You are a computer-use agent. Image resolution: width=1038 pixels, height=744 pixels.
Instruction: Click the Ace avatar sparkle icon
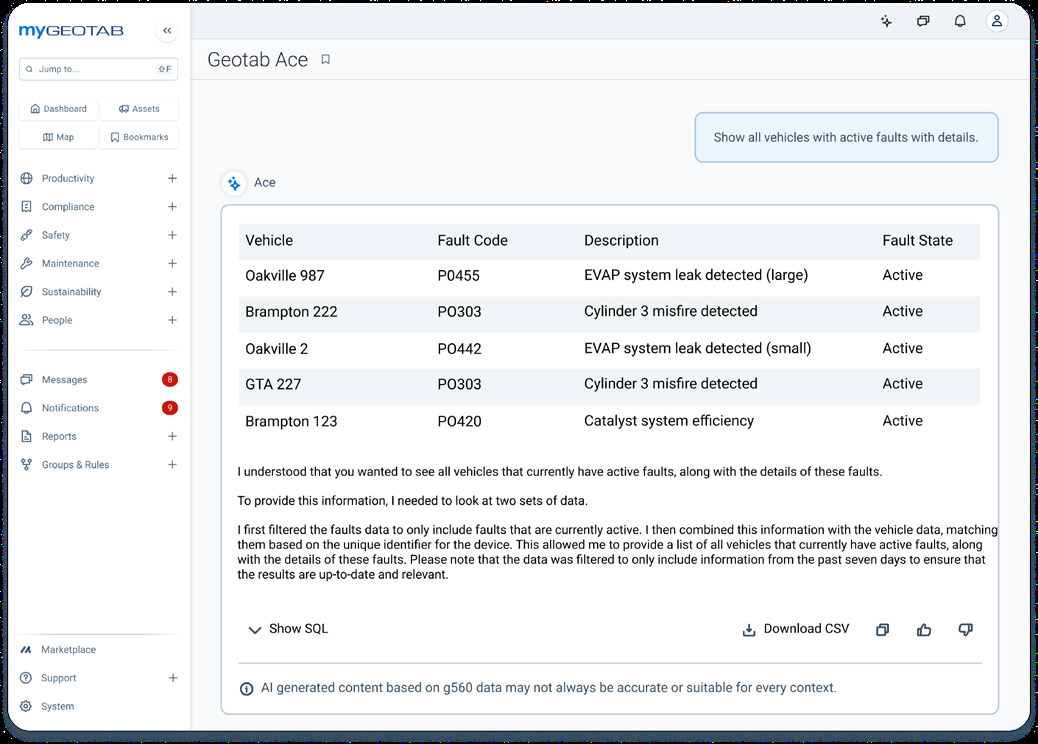point(234,183)
